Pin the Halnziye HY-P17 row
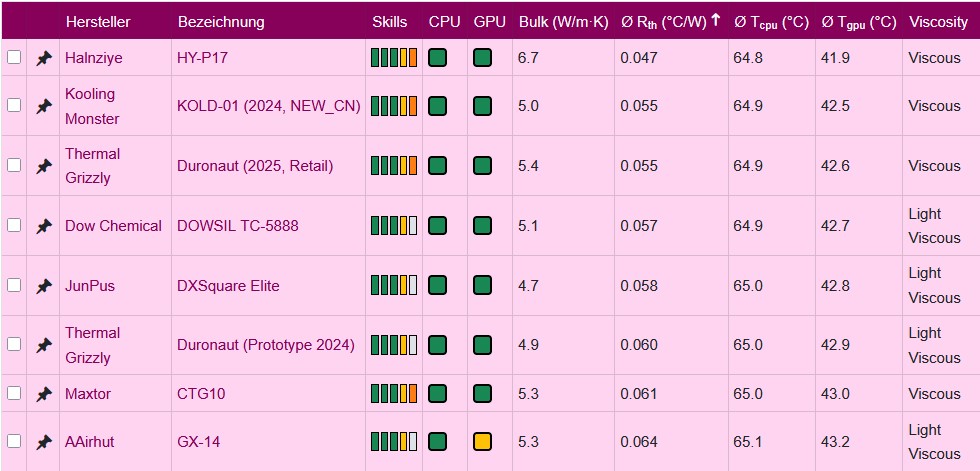Viewport: 980px width, 471px height. click(x=44, y=58)
